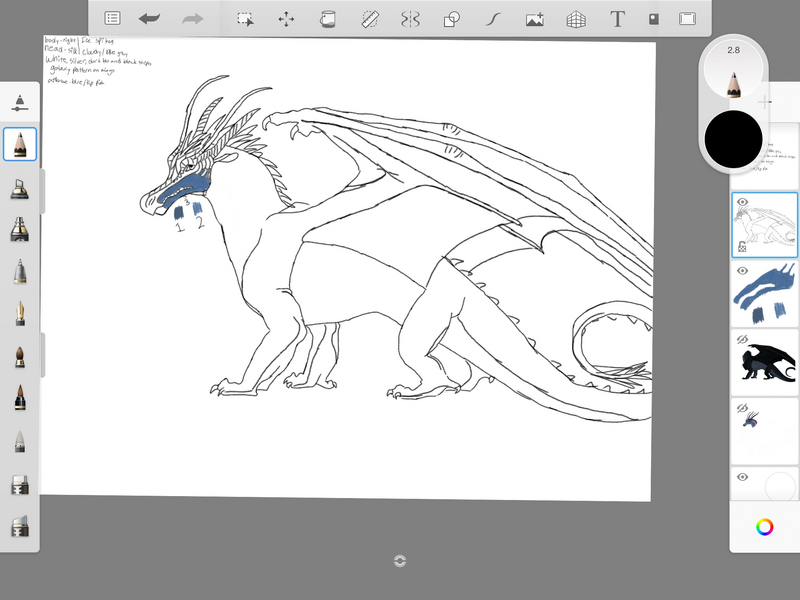The image size is (800, 600).
Task: Select the rectangular Selection tool
Action: (244, 18)
